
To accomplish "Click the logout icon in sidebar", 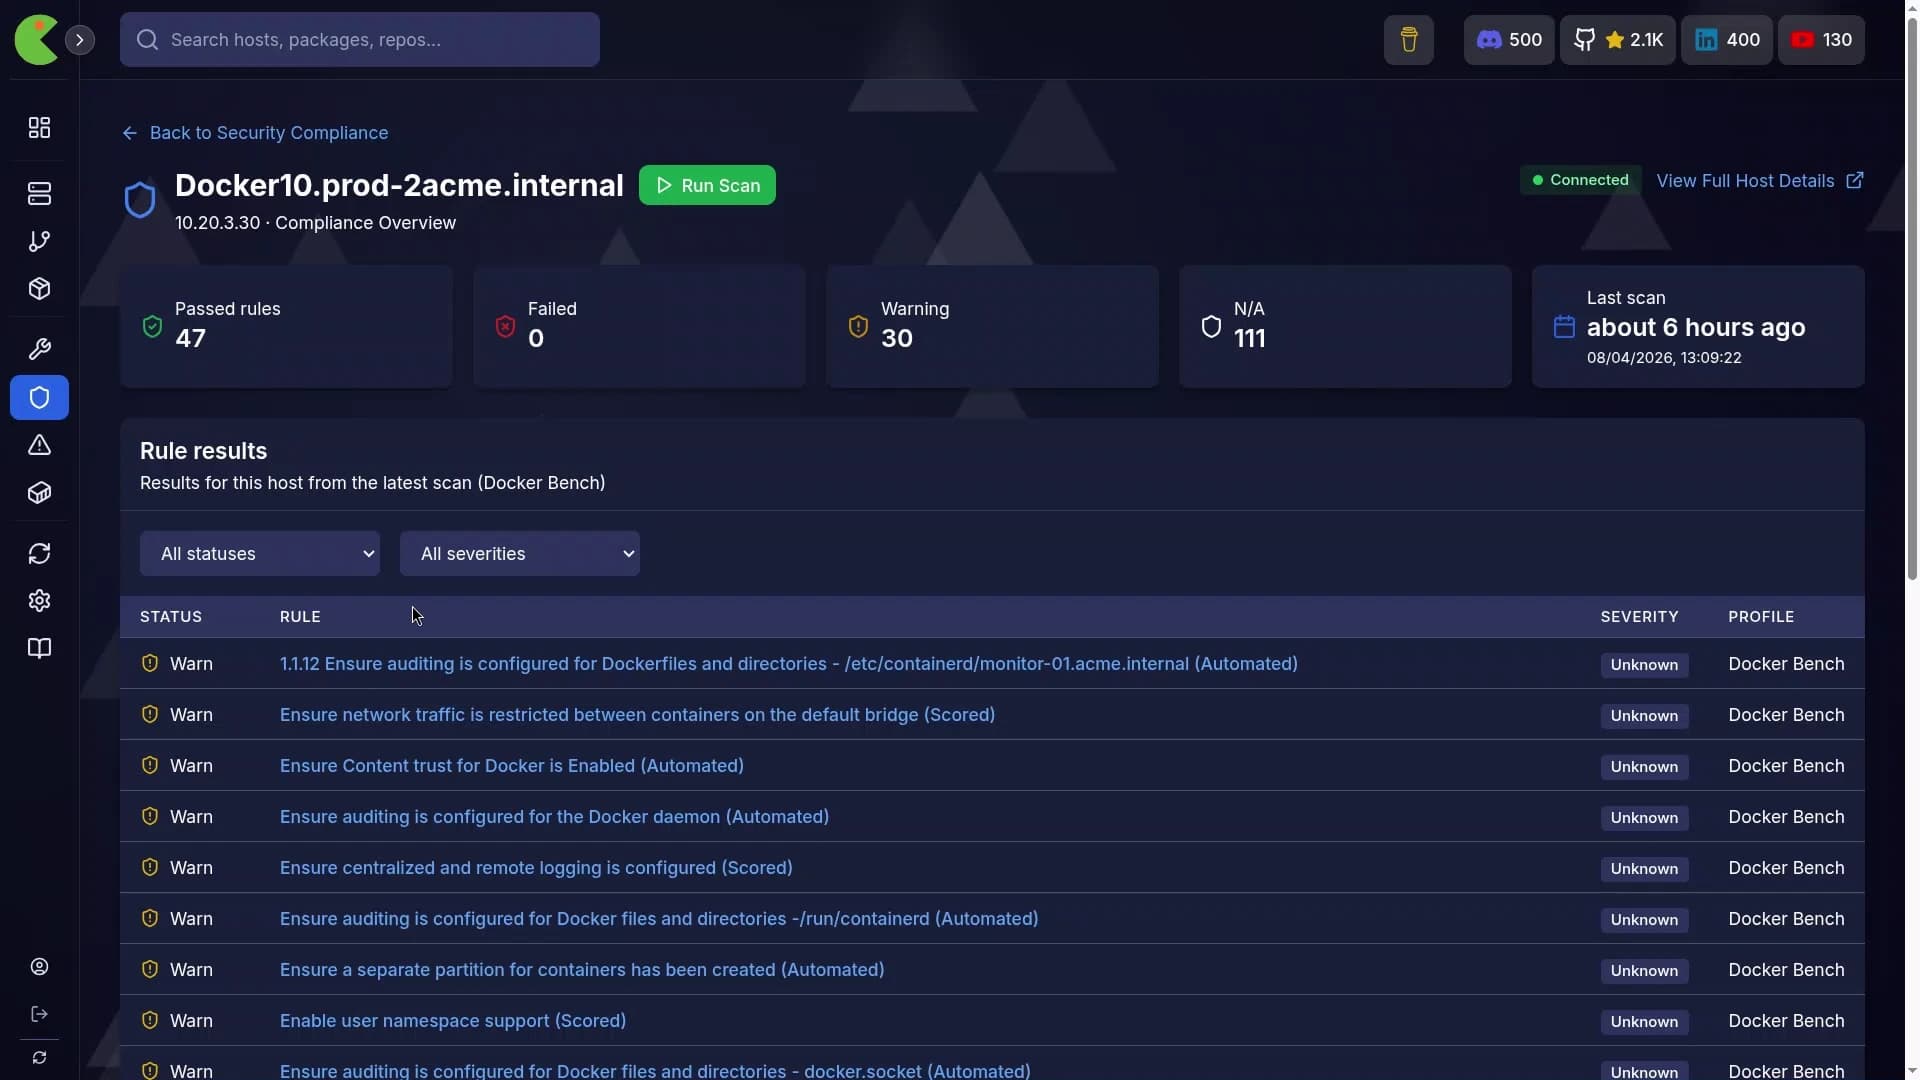I will (x=39, y=1014).
